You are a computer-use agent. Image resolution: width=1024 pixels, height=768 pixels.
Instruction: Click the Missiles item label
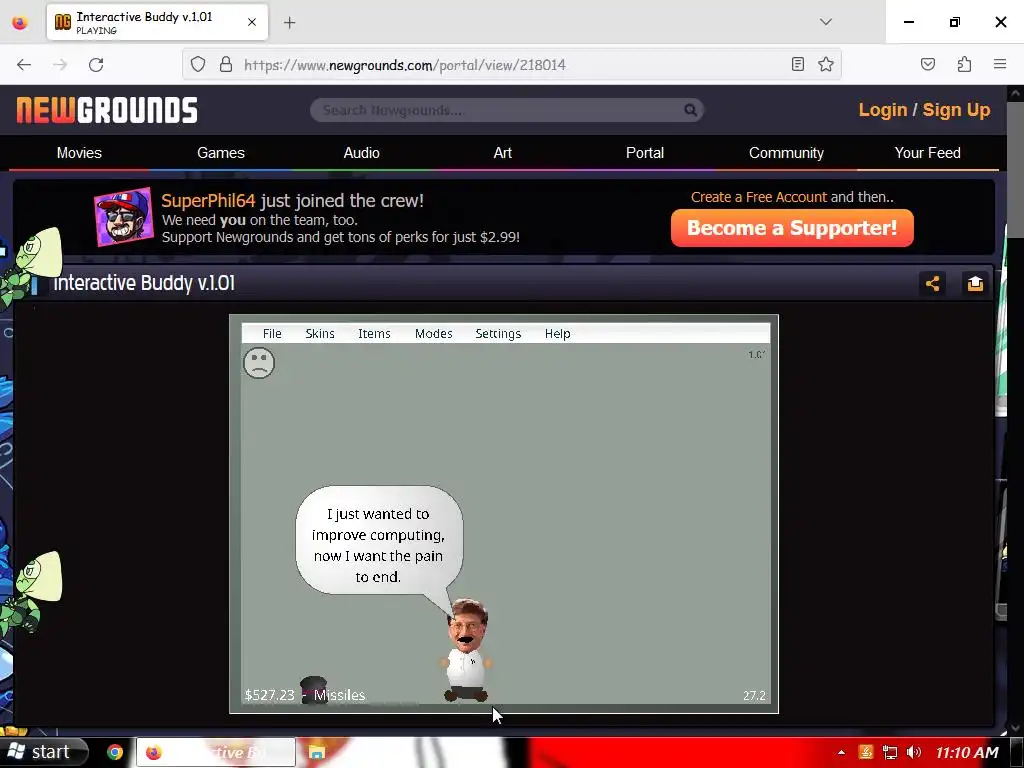tap(340, 695)
